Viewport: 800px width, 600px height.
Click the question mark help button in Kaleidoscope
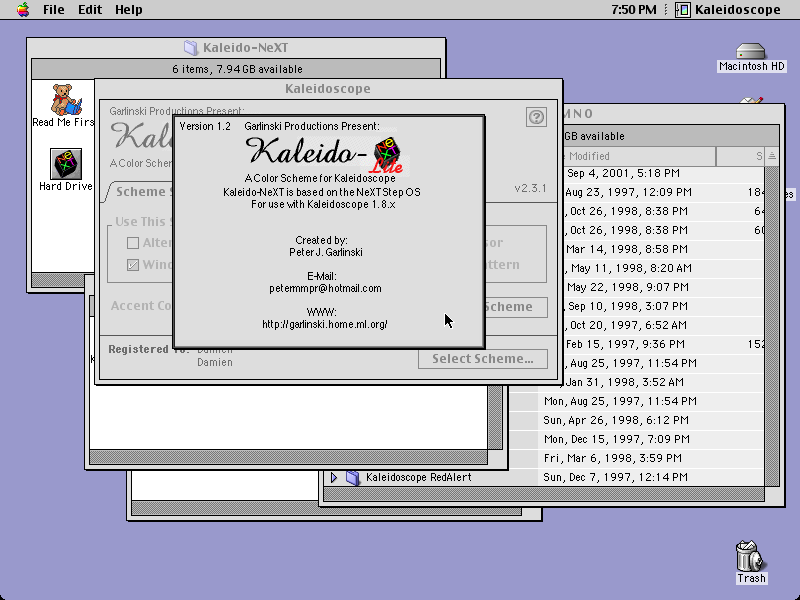pos(536,117)
